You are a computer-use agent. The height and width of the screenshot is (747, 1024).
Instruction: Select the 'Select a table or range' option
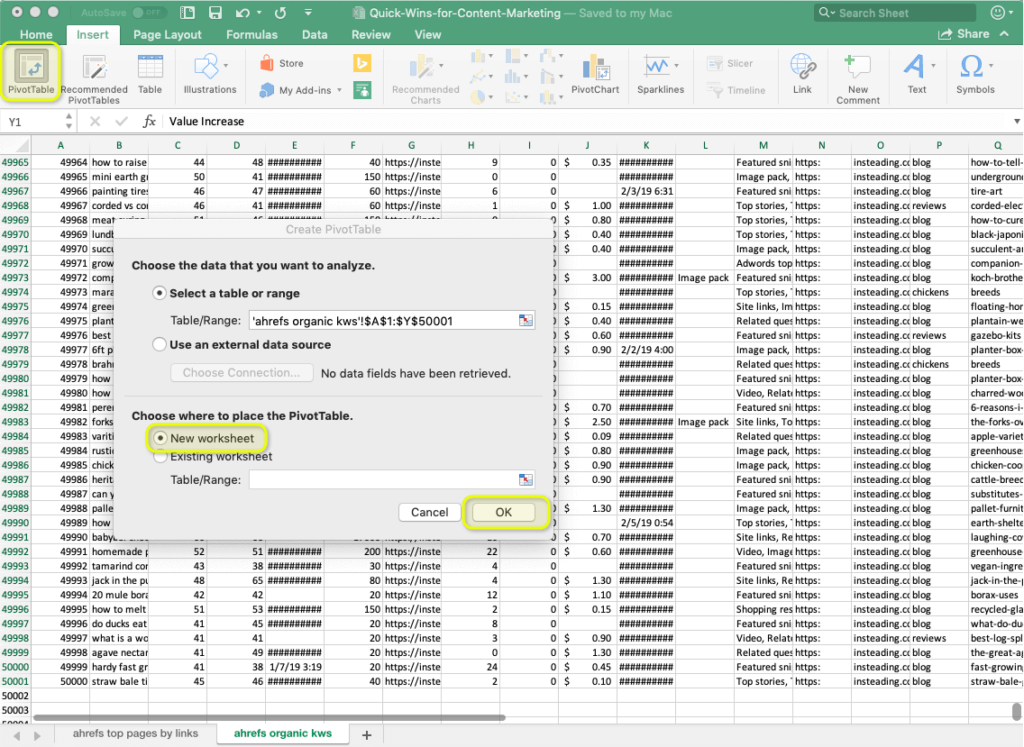(x=159, y=293)
